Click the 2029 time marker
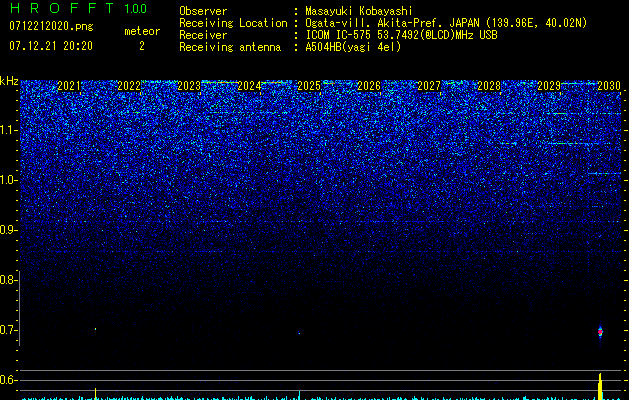The image size is (629, 400). coord(549,86)
